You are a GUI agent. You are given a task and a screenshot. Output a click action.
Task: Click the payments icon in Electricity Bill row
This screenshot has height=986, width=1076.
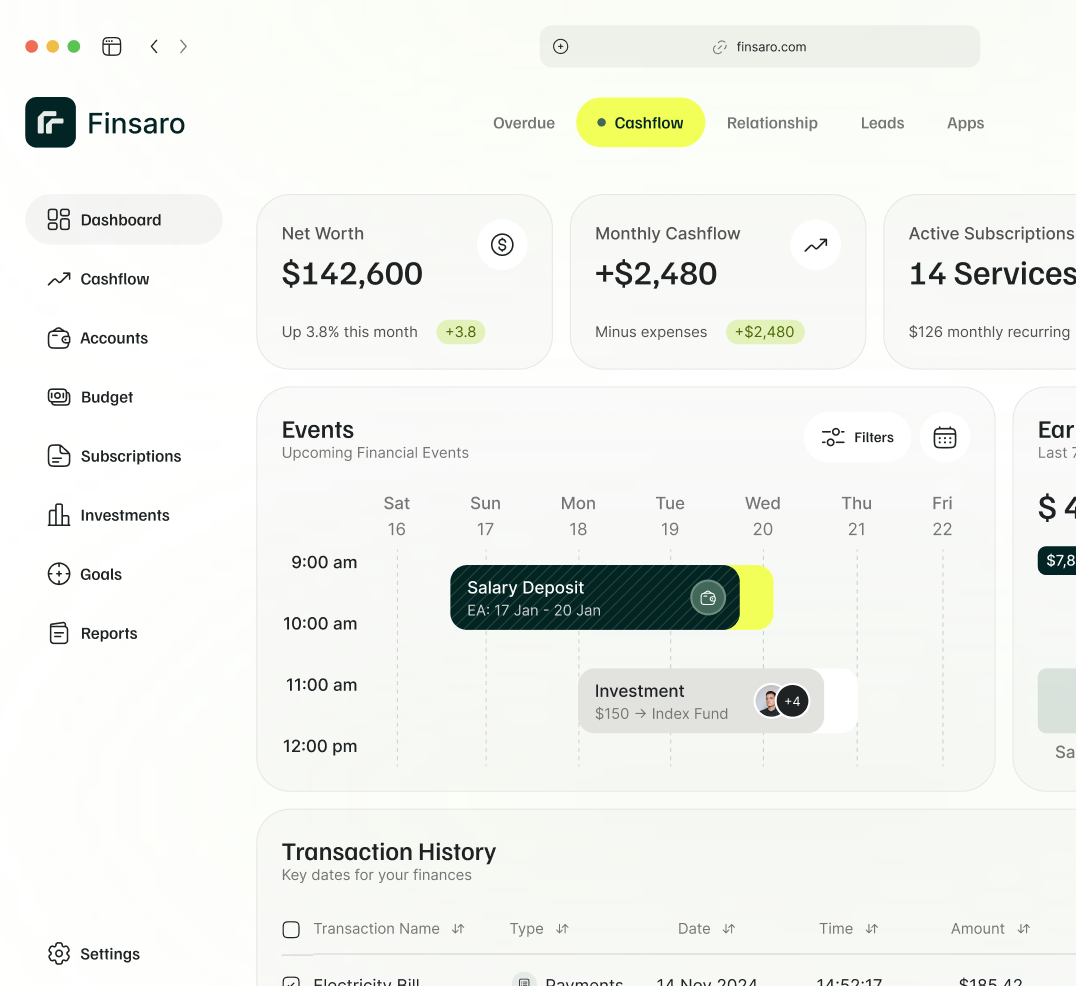pos(524,981)
